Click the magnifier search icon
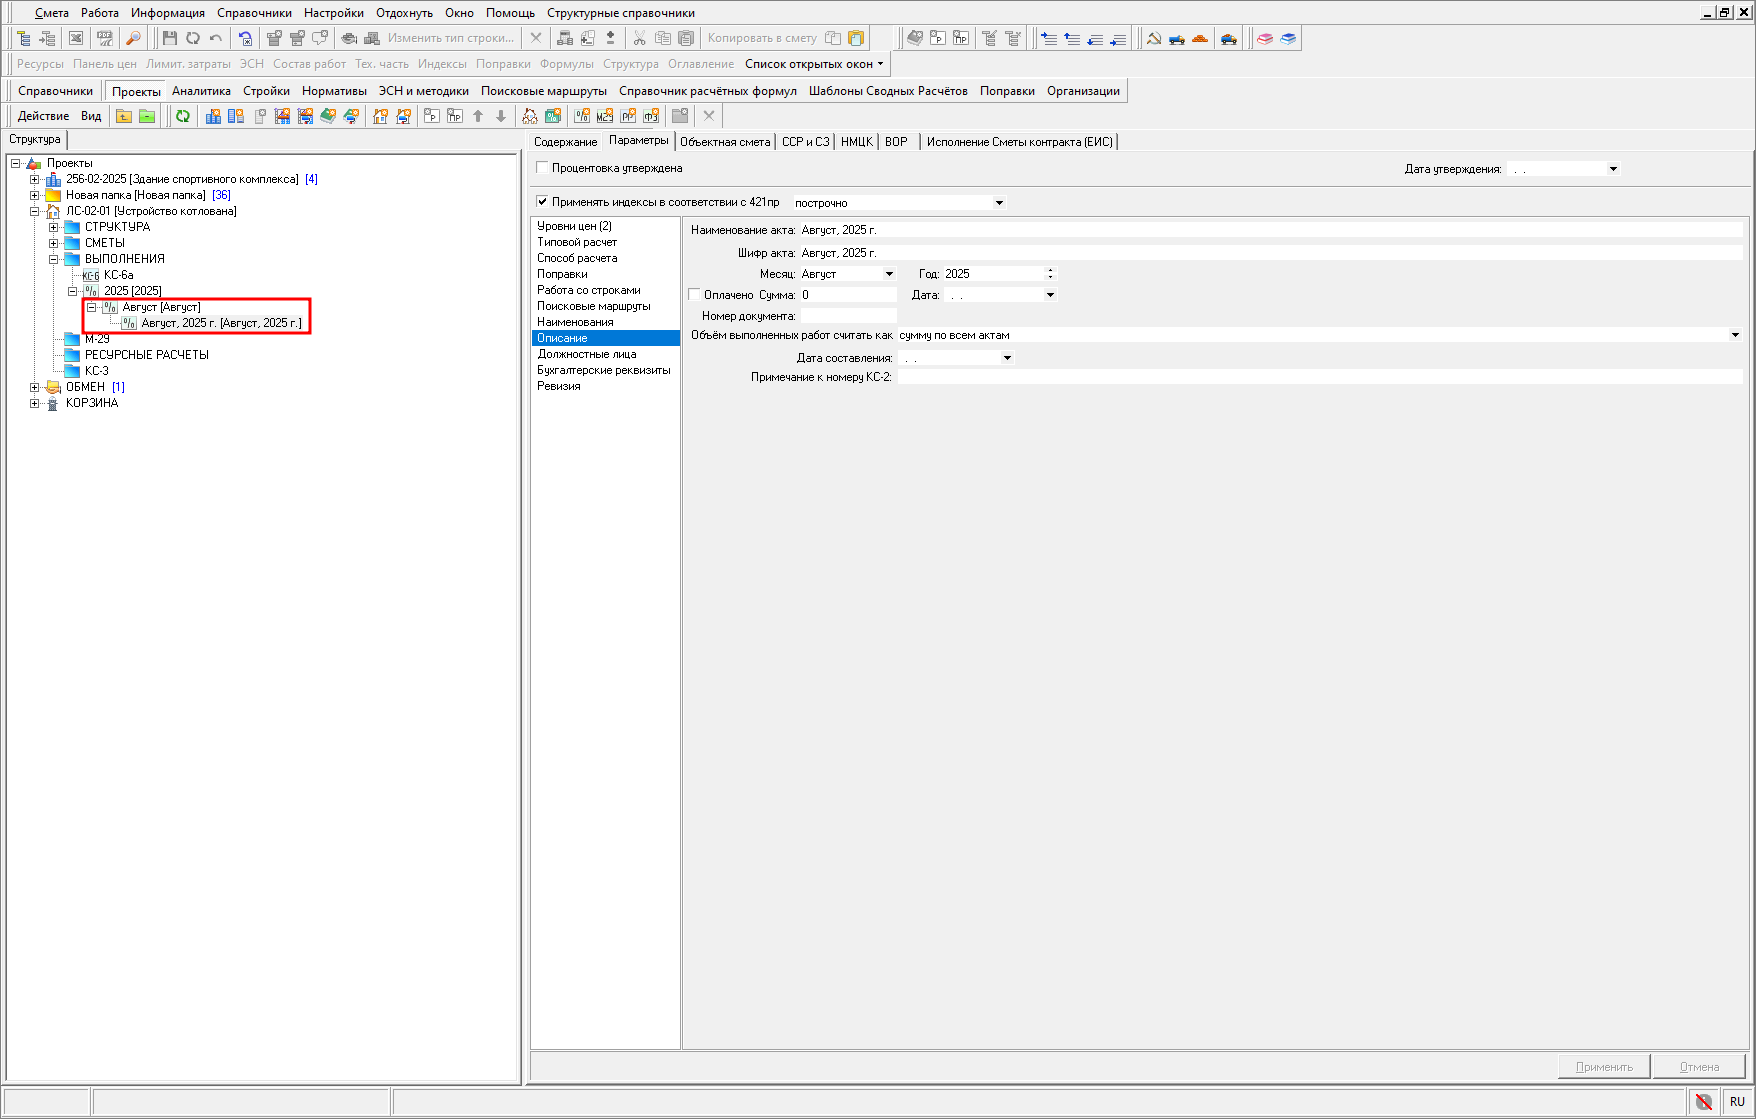1756x1119 pixels. click(132, 38)
